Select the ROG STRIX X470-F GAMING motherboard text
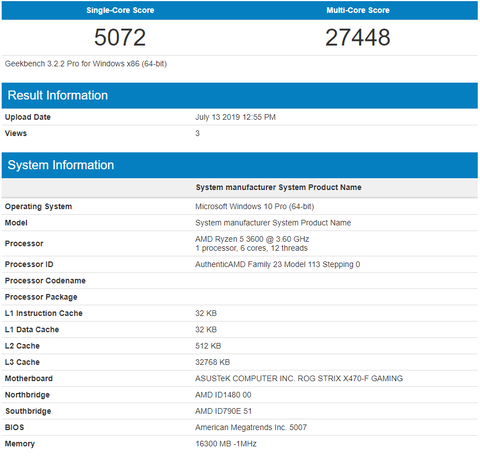480x461 pixels. pyautogui.click(x=350, y=379)
